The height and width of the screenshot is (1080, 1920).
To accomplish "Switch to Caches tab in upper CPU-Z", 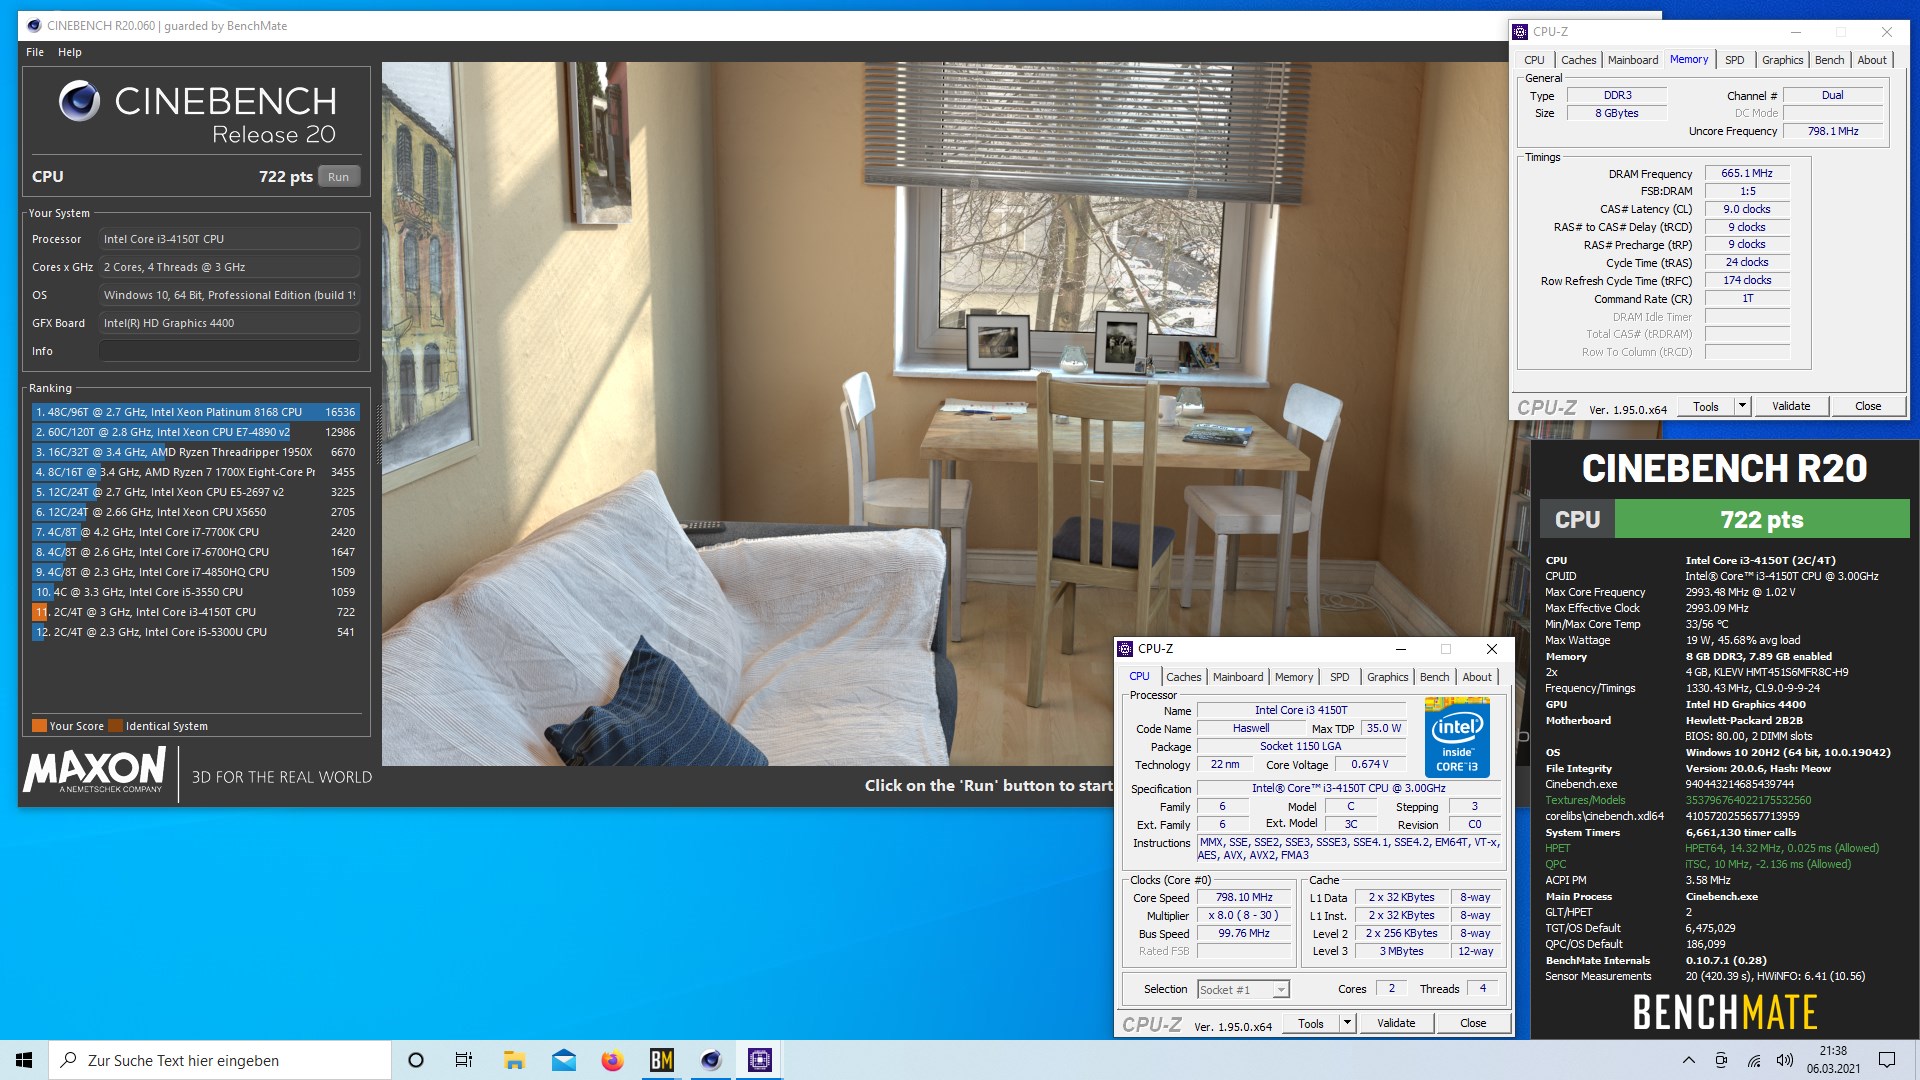I will pyautogui.click(x=1578, y=60).
